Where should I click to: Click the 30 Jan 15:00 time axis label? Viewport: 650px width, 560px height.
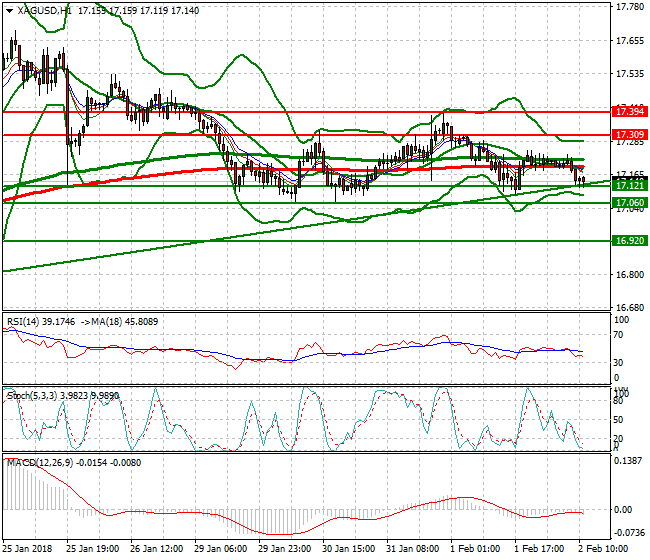[x=349, y=549]
